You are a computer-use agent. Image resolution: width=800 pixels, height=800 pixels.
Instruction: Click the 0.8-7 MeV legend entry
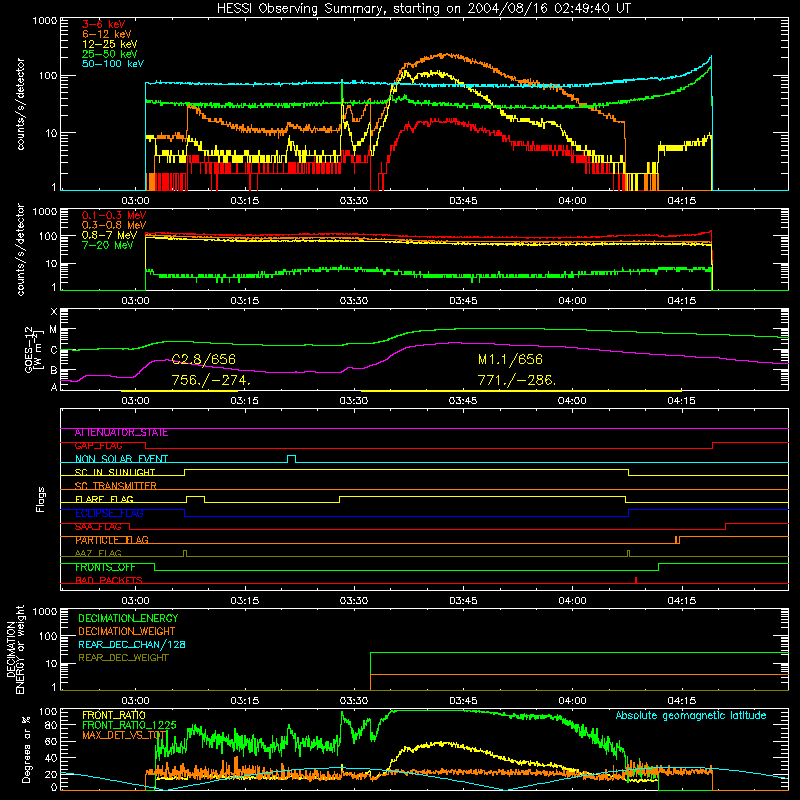(109, 235)
